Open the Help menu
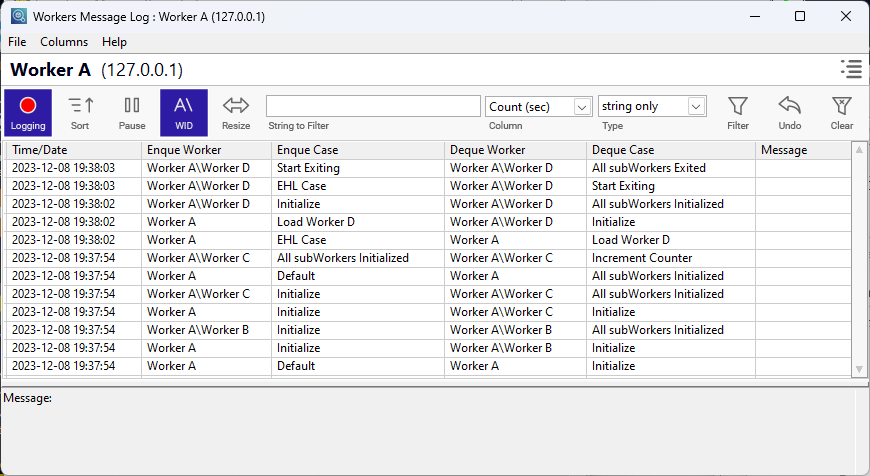 tap(114, 42)
